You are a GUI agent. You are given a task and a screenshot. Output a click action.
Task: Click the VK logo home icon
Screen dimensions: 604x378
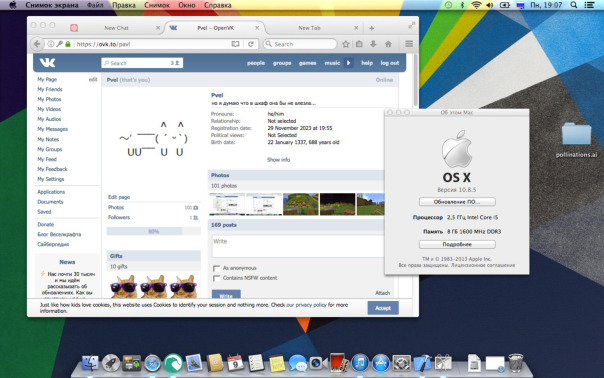[47, 62]
